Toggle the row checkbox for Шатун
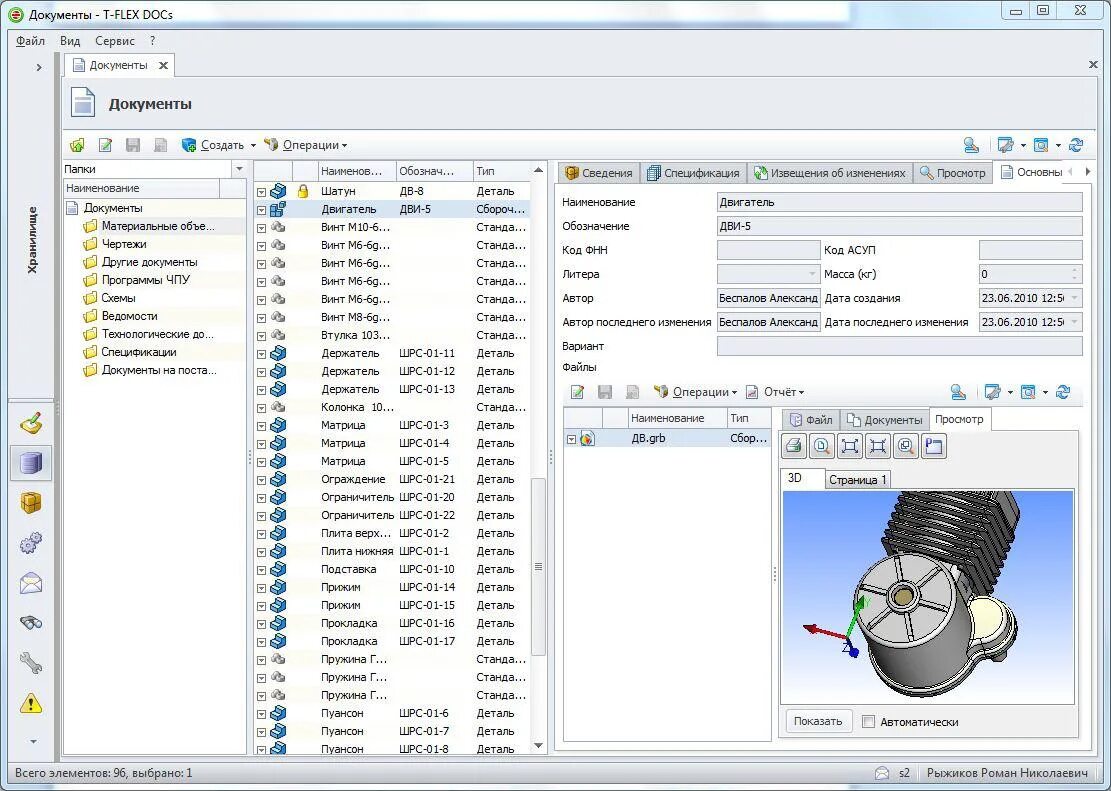The width and height of the screenshot is (1111, 791). tap(261, 192)
